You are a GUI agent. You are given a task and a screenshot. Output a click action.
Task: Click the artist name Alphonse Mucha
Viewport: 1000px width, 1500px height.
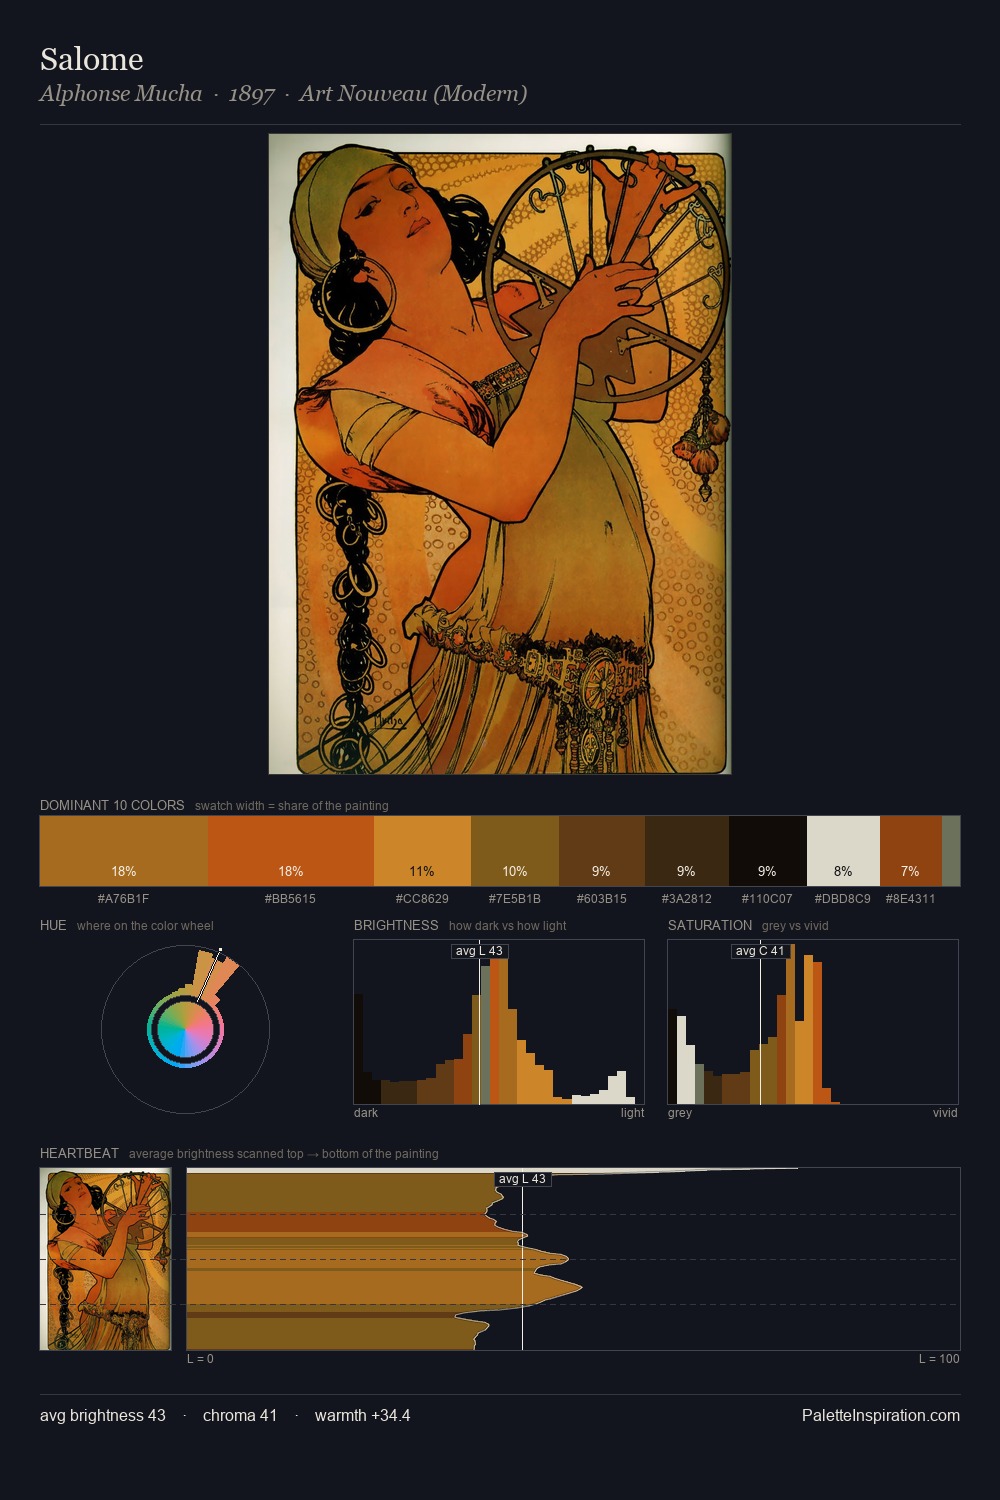click(121, 94)
